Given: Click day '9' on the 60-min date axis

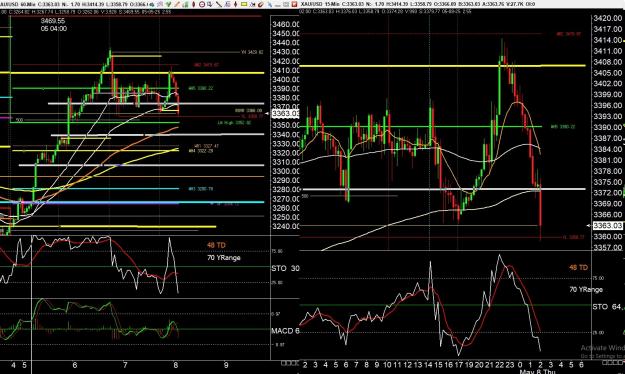Looking at the screenshot, I should coord(226,365).
